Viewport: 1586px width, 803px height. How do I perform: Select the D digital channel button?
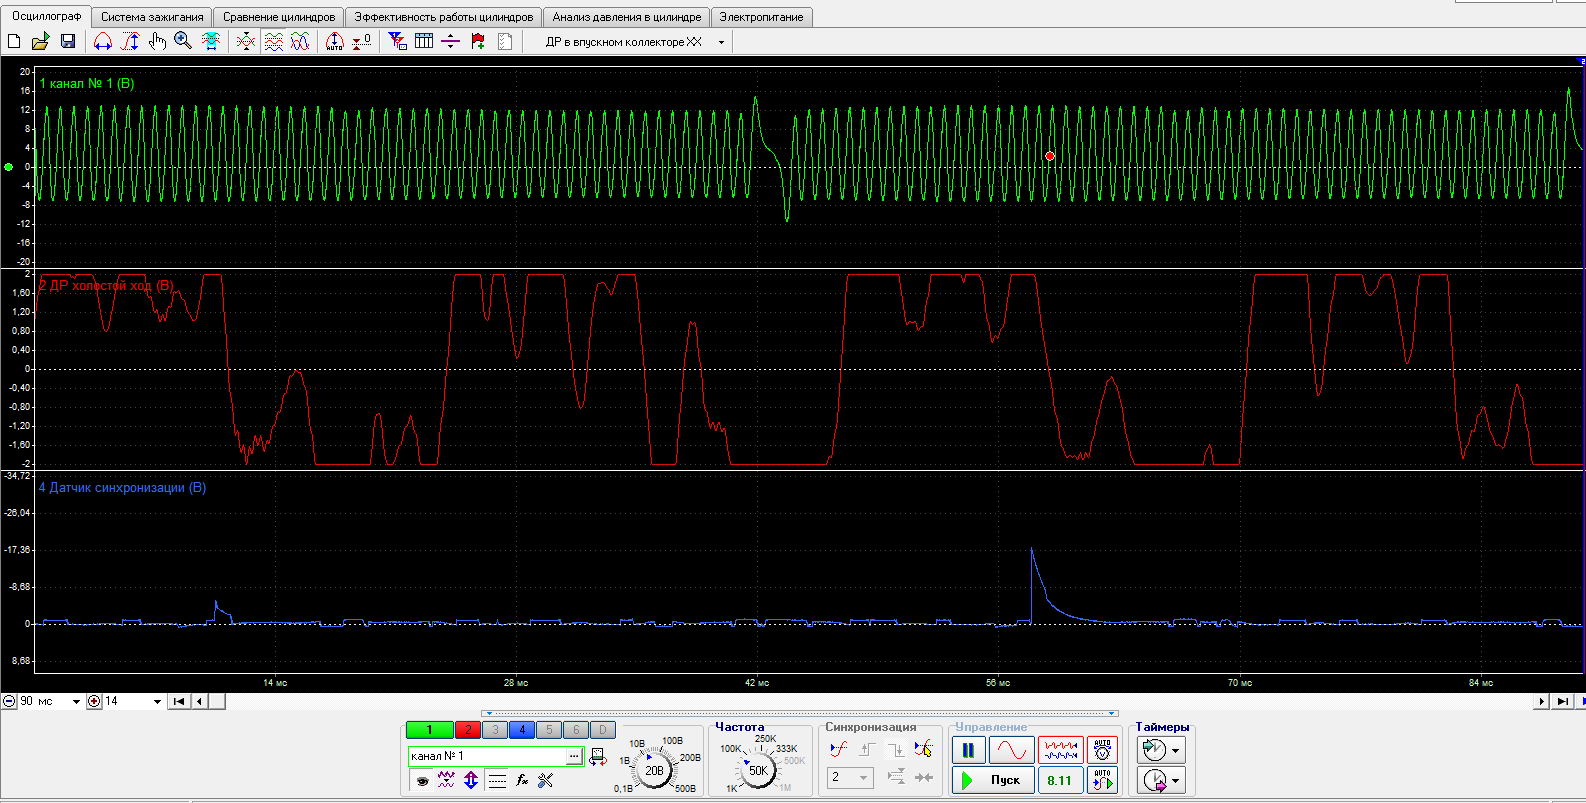(x=603, y=730)
